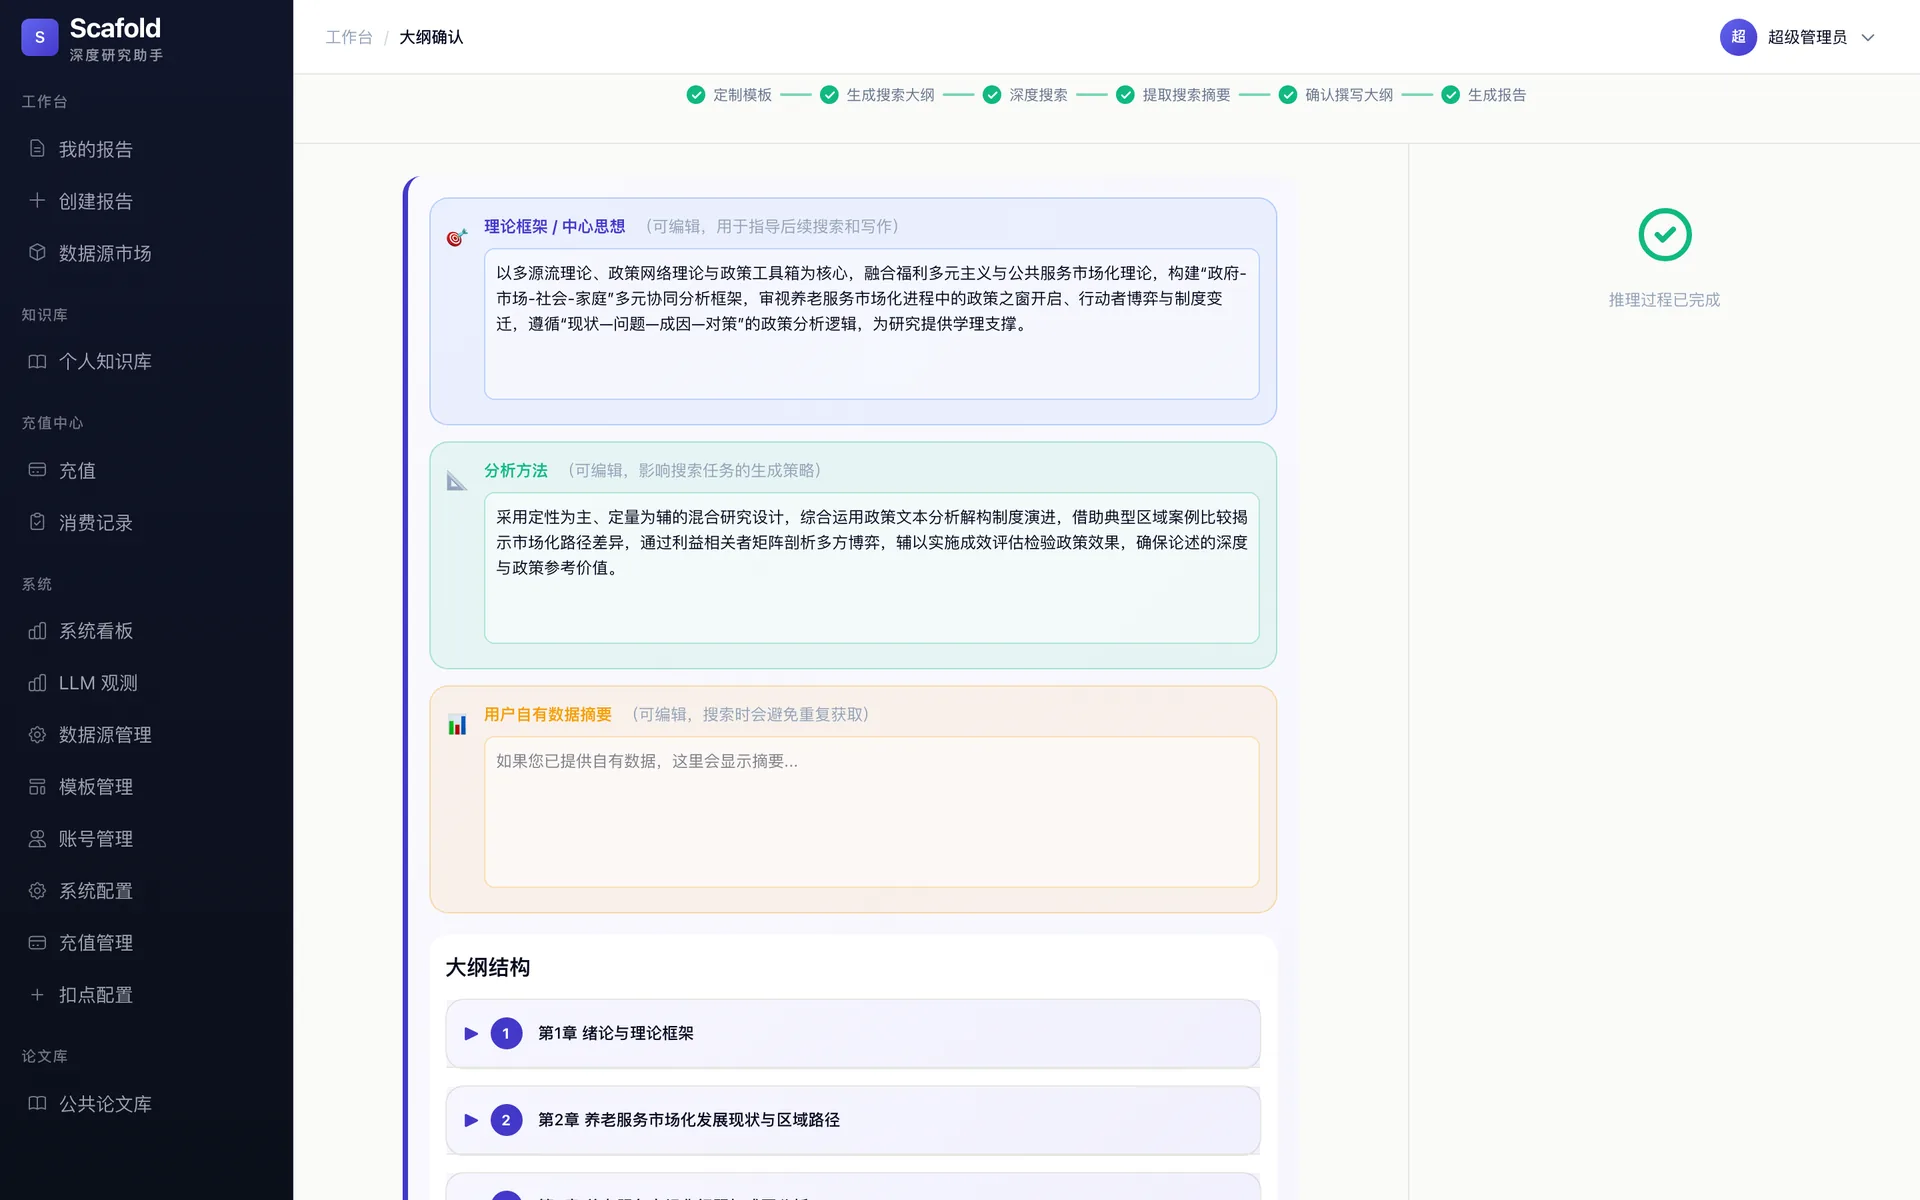Open 我的报告 document icon

pos(37,149)
